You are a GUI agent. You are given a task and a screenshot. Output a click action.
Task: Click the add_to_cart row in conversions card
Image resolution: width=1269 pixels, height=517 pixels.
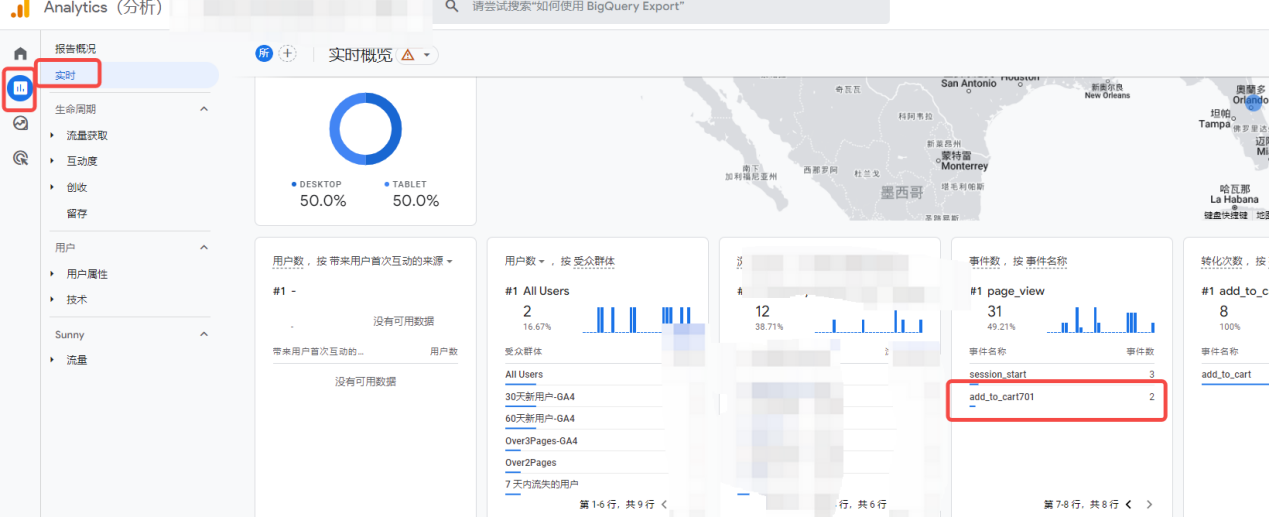tap(1227, 375)
